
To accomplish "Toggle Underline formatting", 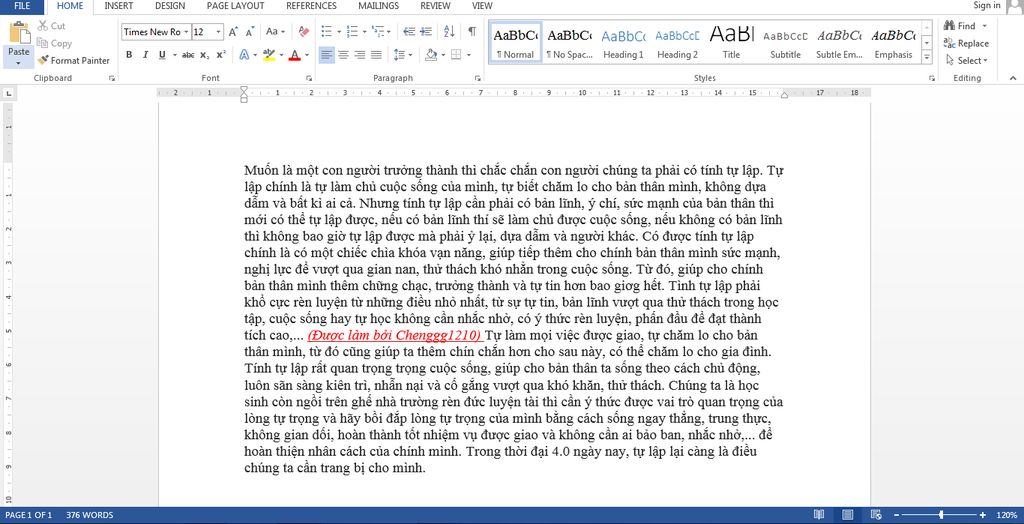I will [162, 55].
